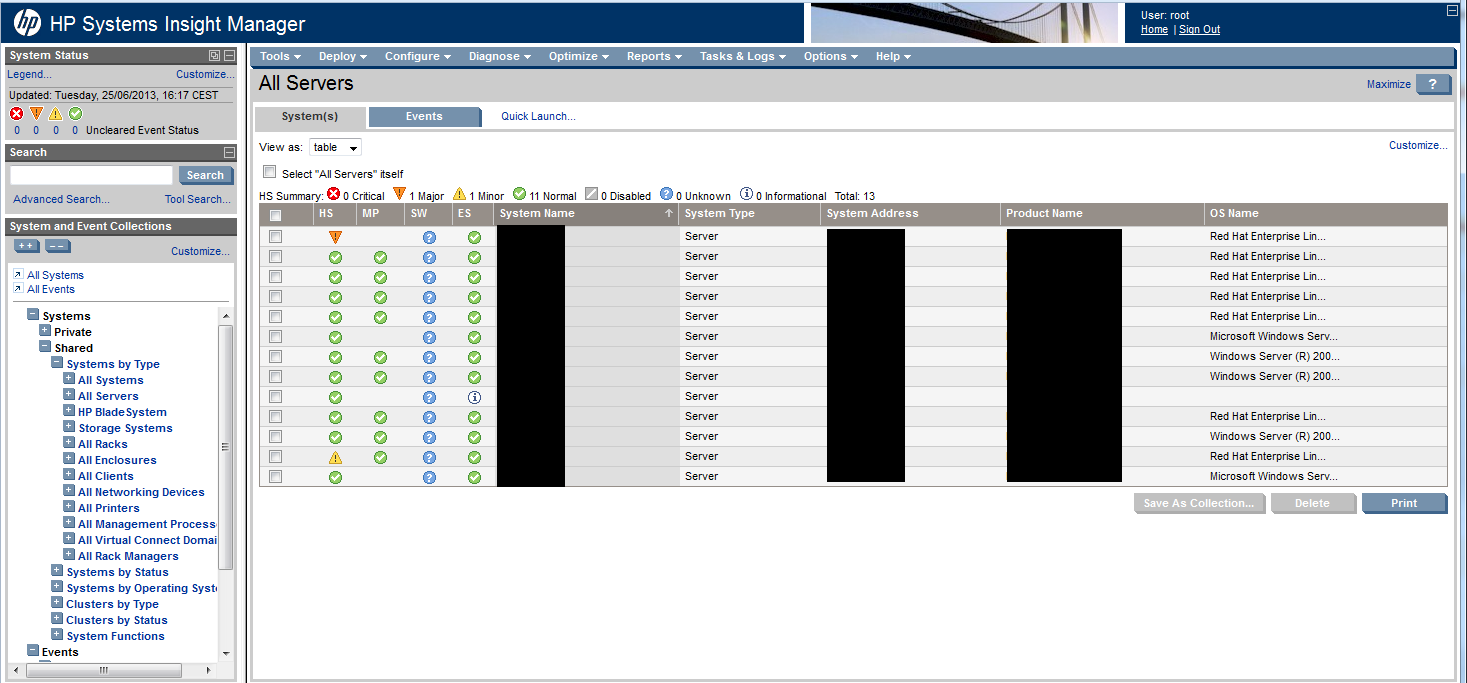1467x683 pixels.
Task: Click the yellow minor icon in System Status panel
Action: (x=55, y=113)
